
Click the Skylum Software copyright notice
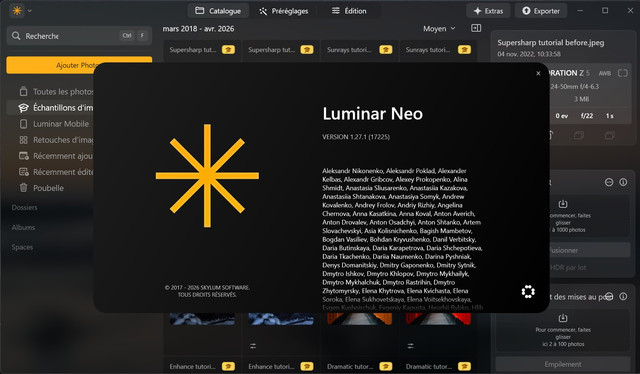tap(207, 291)
